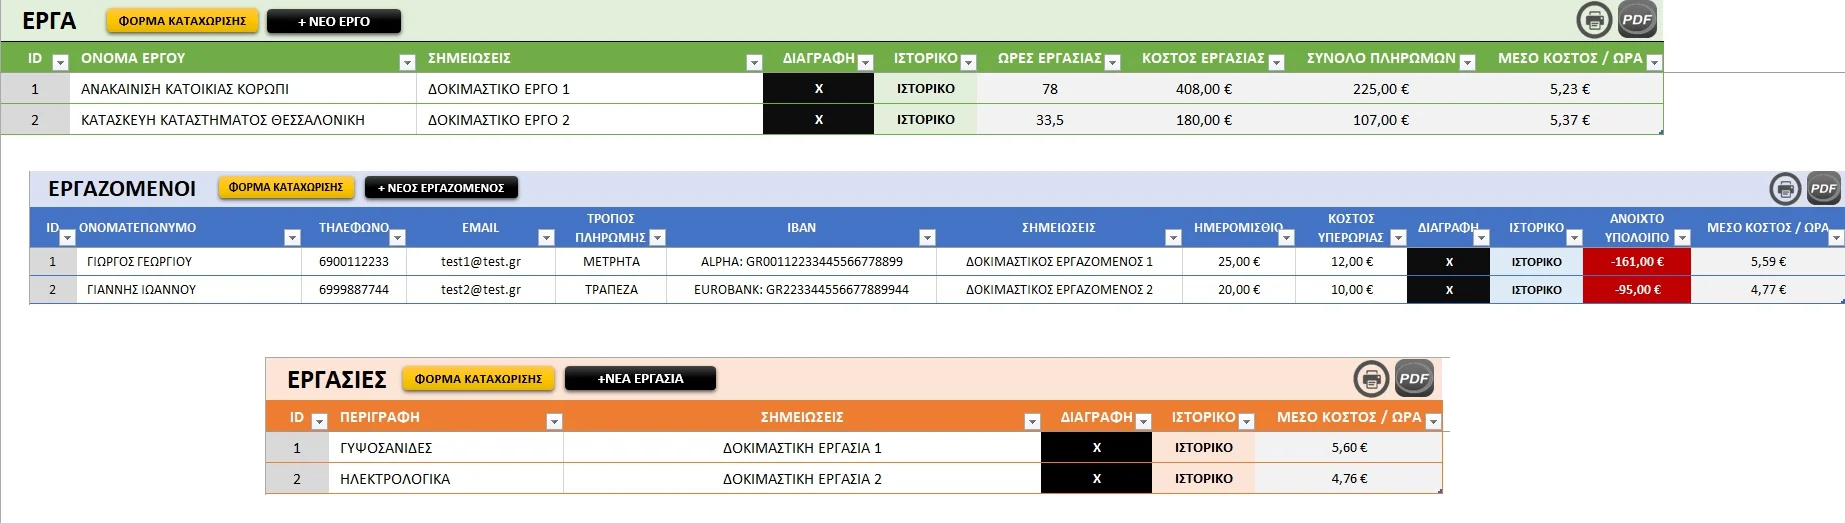Click +ΝΕΑ ΕΡΓΑΣΙΑ button
The image size is (1845, 523).
click(640, 379)
